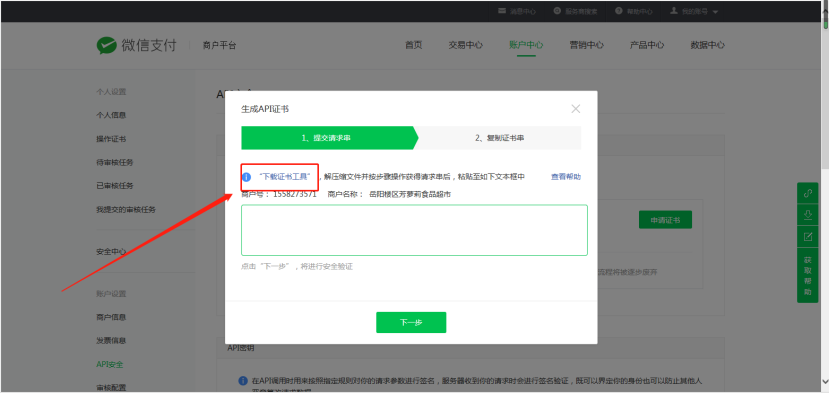Click the service provider search icon

tap(557, 11)
